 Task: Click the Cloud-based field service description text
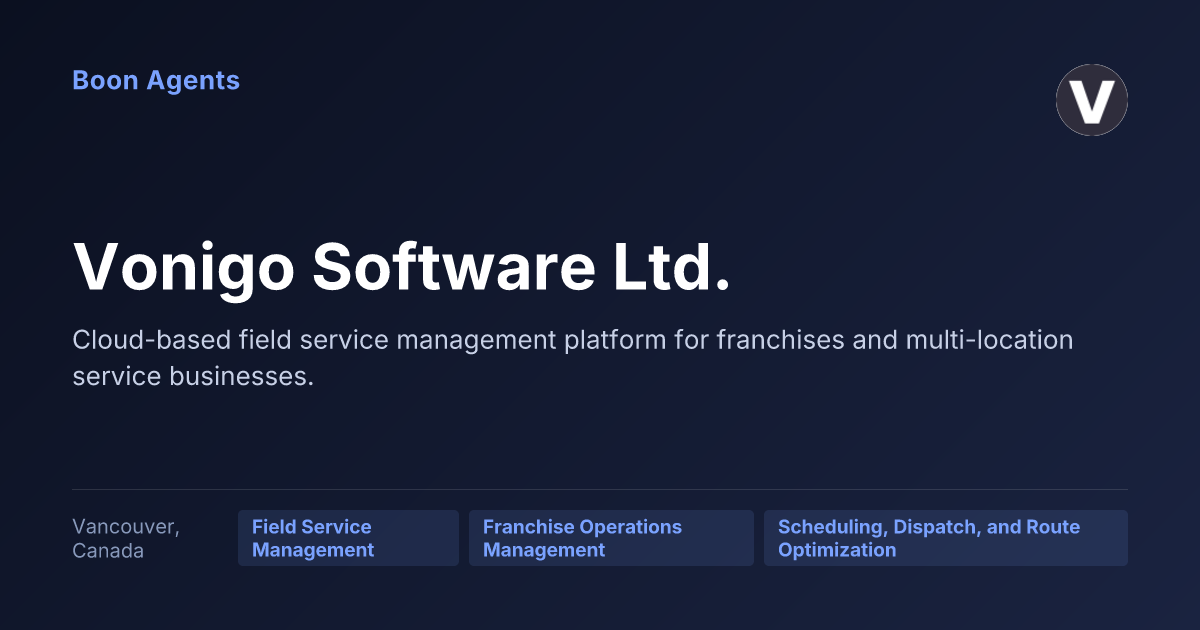click(572, 358)
